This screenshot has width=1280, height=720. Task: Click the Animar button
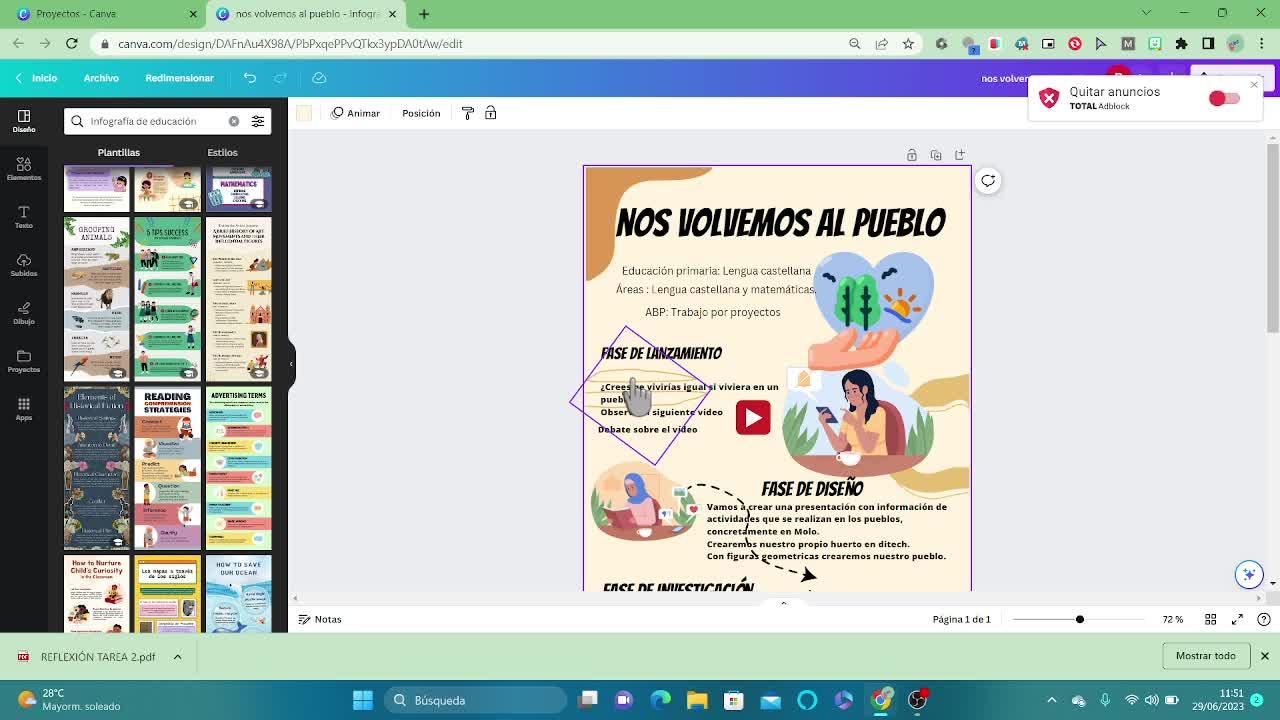pos(356,113)
